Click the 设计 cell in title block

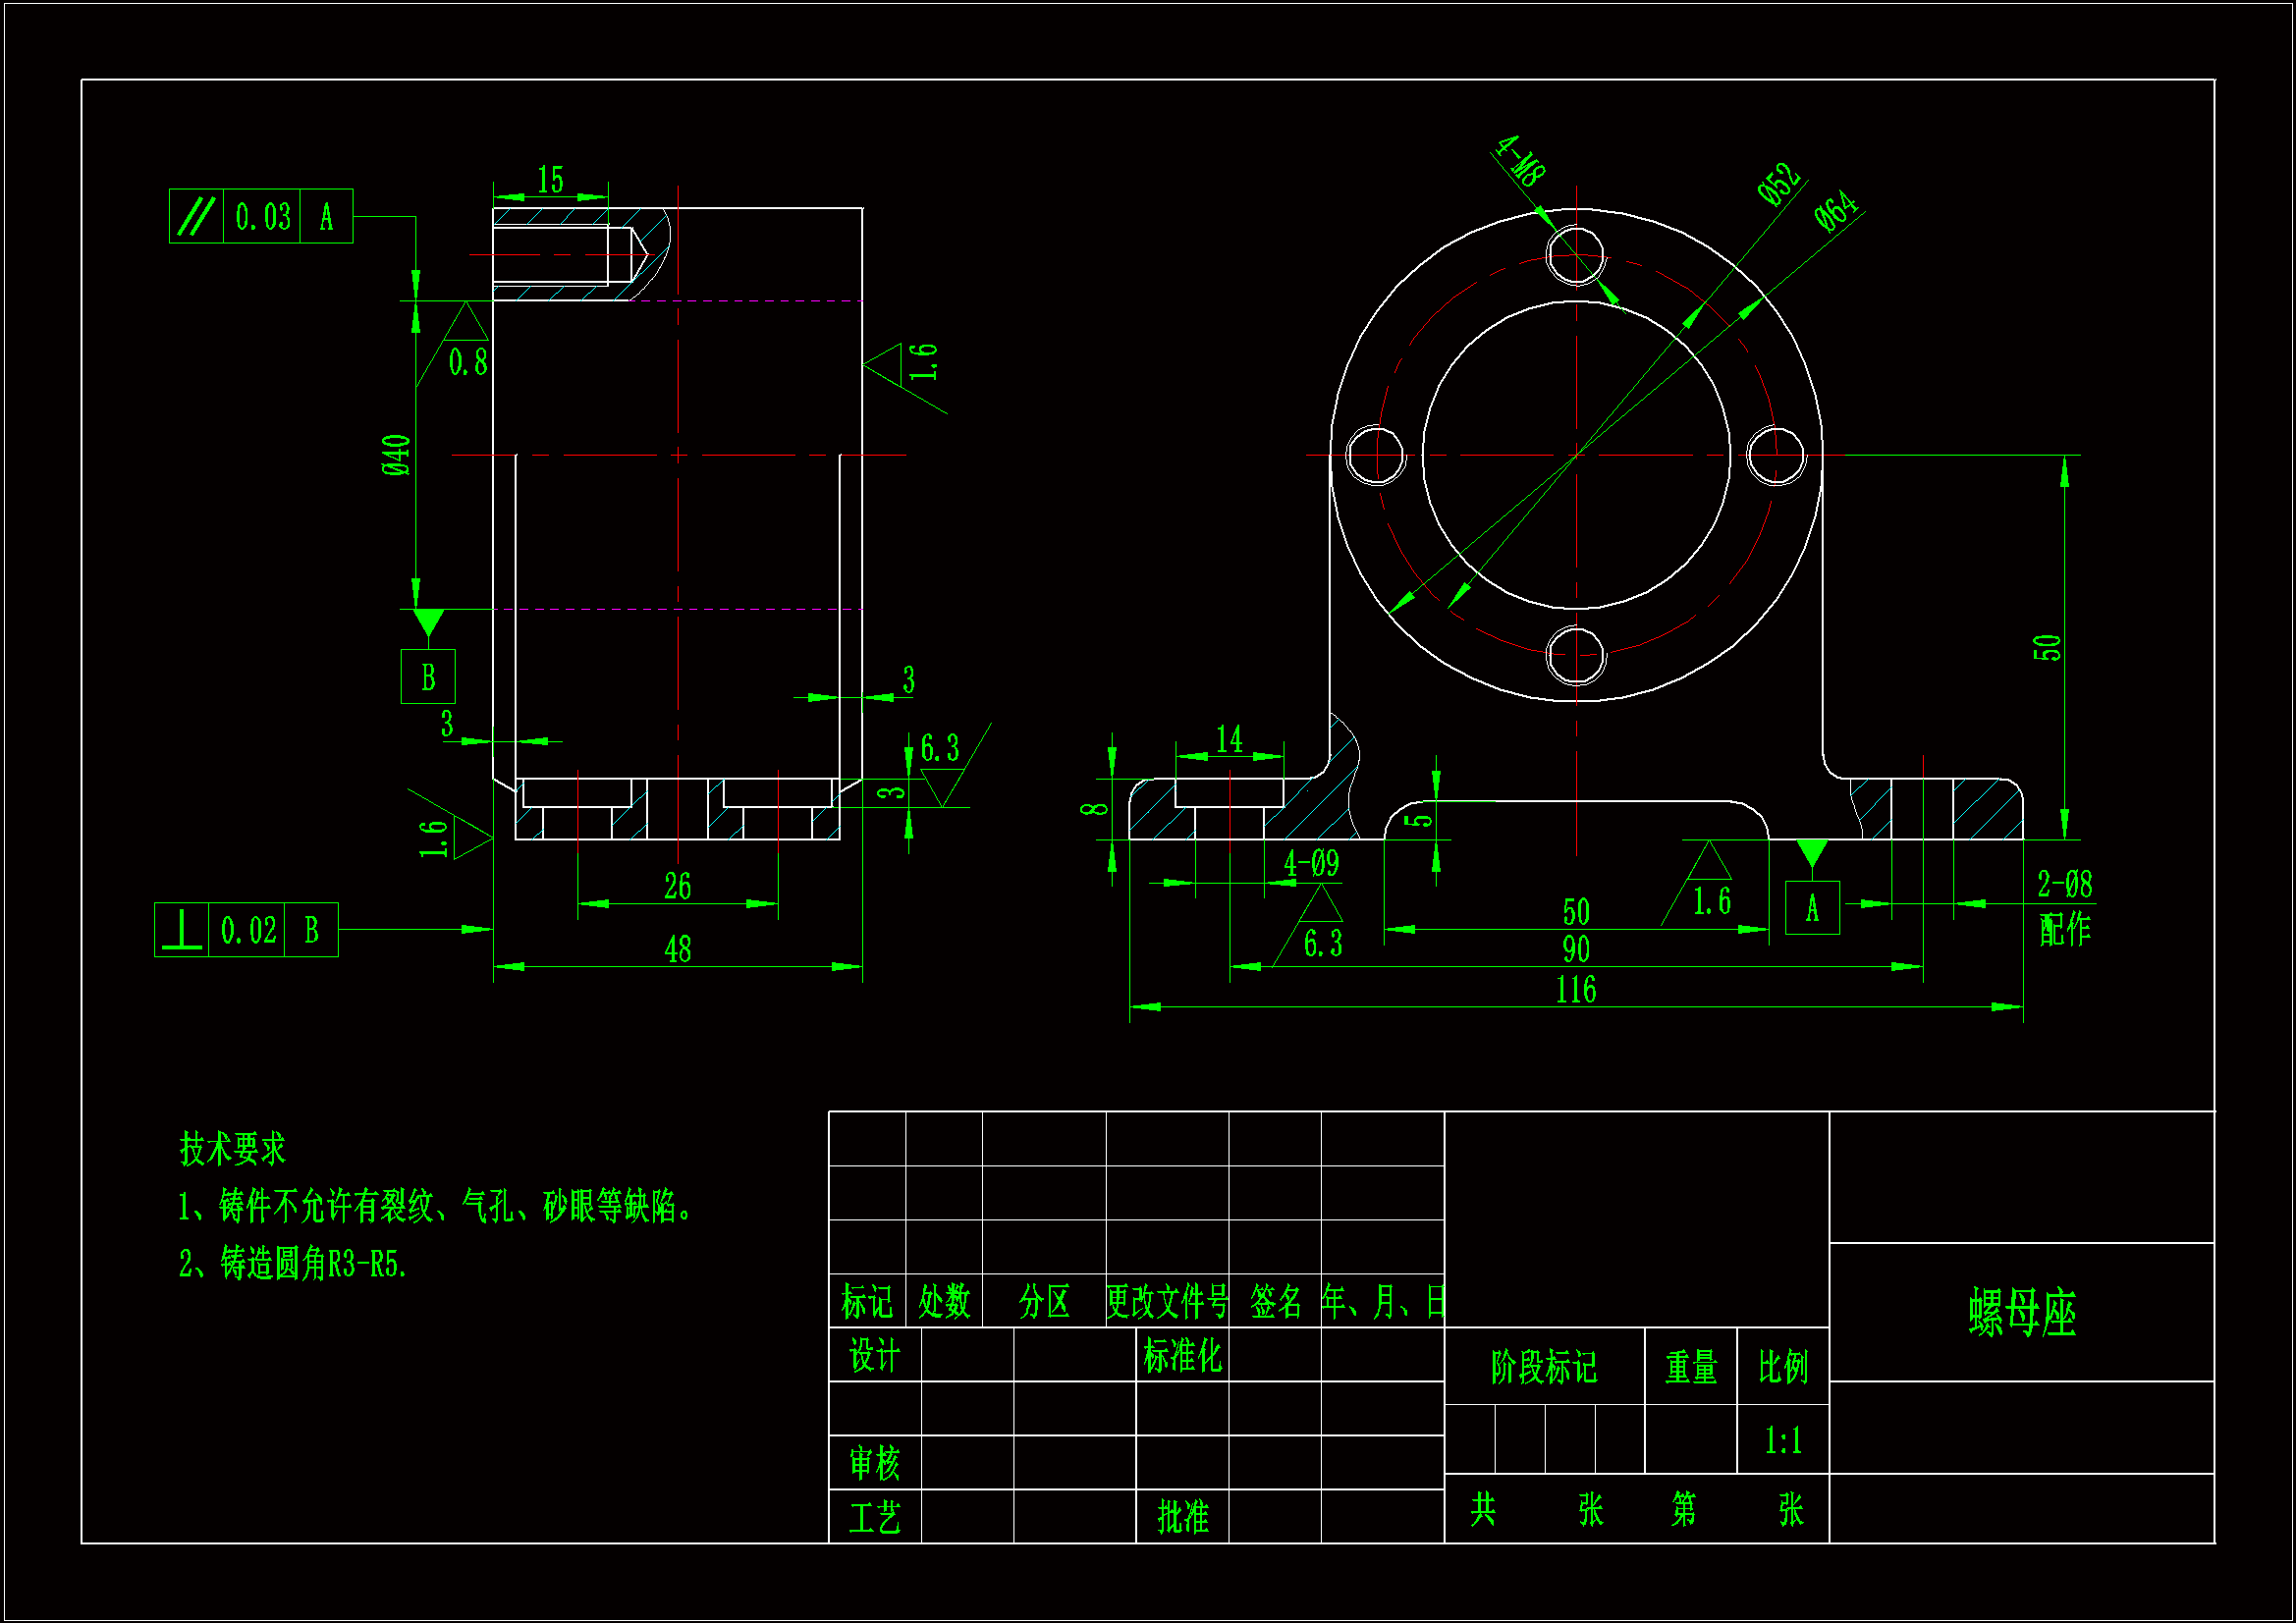tap(874, 1356)
